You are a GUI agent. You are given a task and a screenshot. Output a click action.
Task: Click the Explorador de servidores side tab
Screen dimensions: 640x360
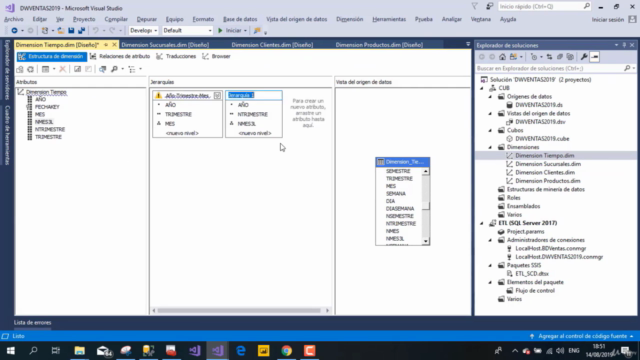pos(7,69)
